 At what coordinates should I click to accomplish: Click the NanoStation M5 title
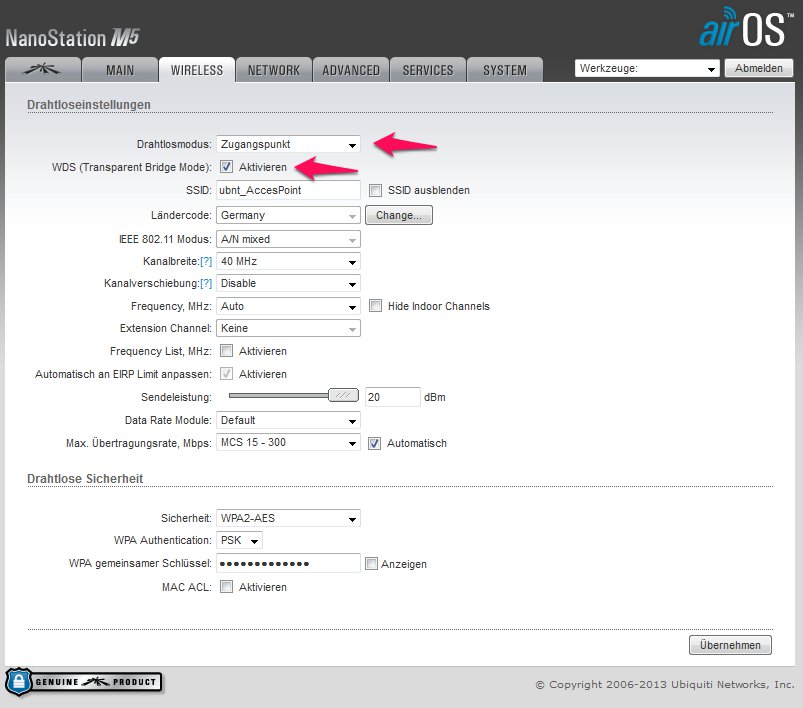tap(72, 38)
